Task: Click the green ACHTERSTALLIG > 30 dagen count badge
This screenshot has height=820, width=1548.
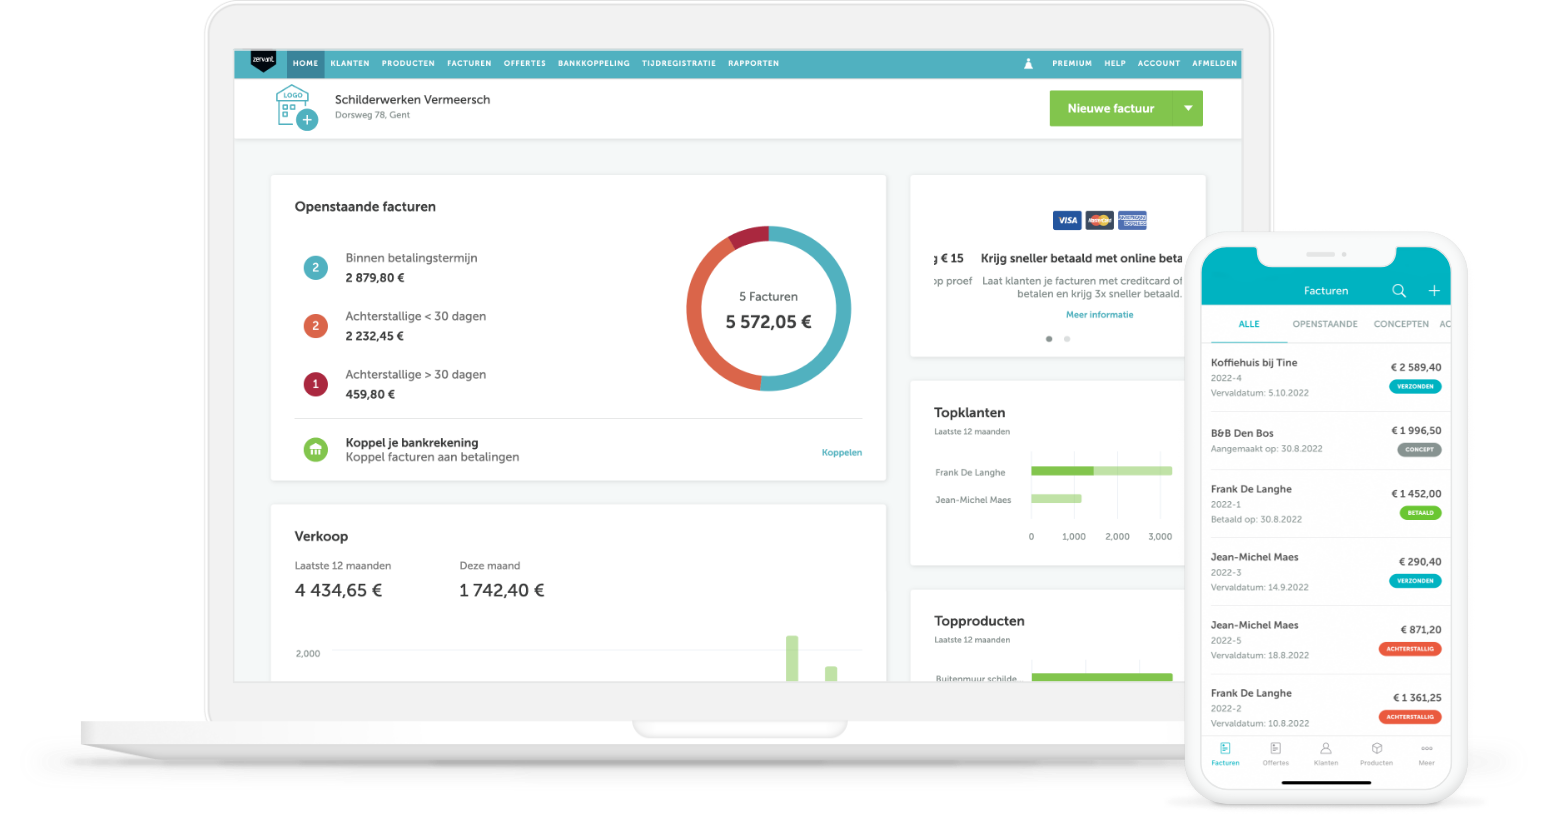Action: (315, 384)
